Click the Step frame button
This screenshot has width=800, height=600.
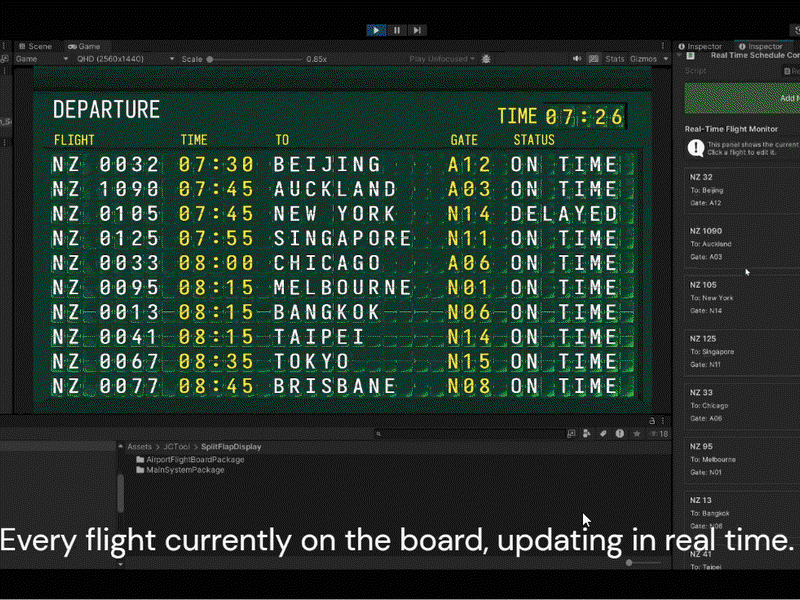click(x=417, y=30)
